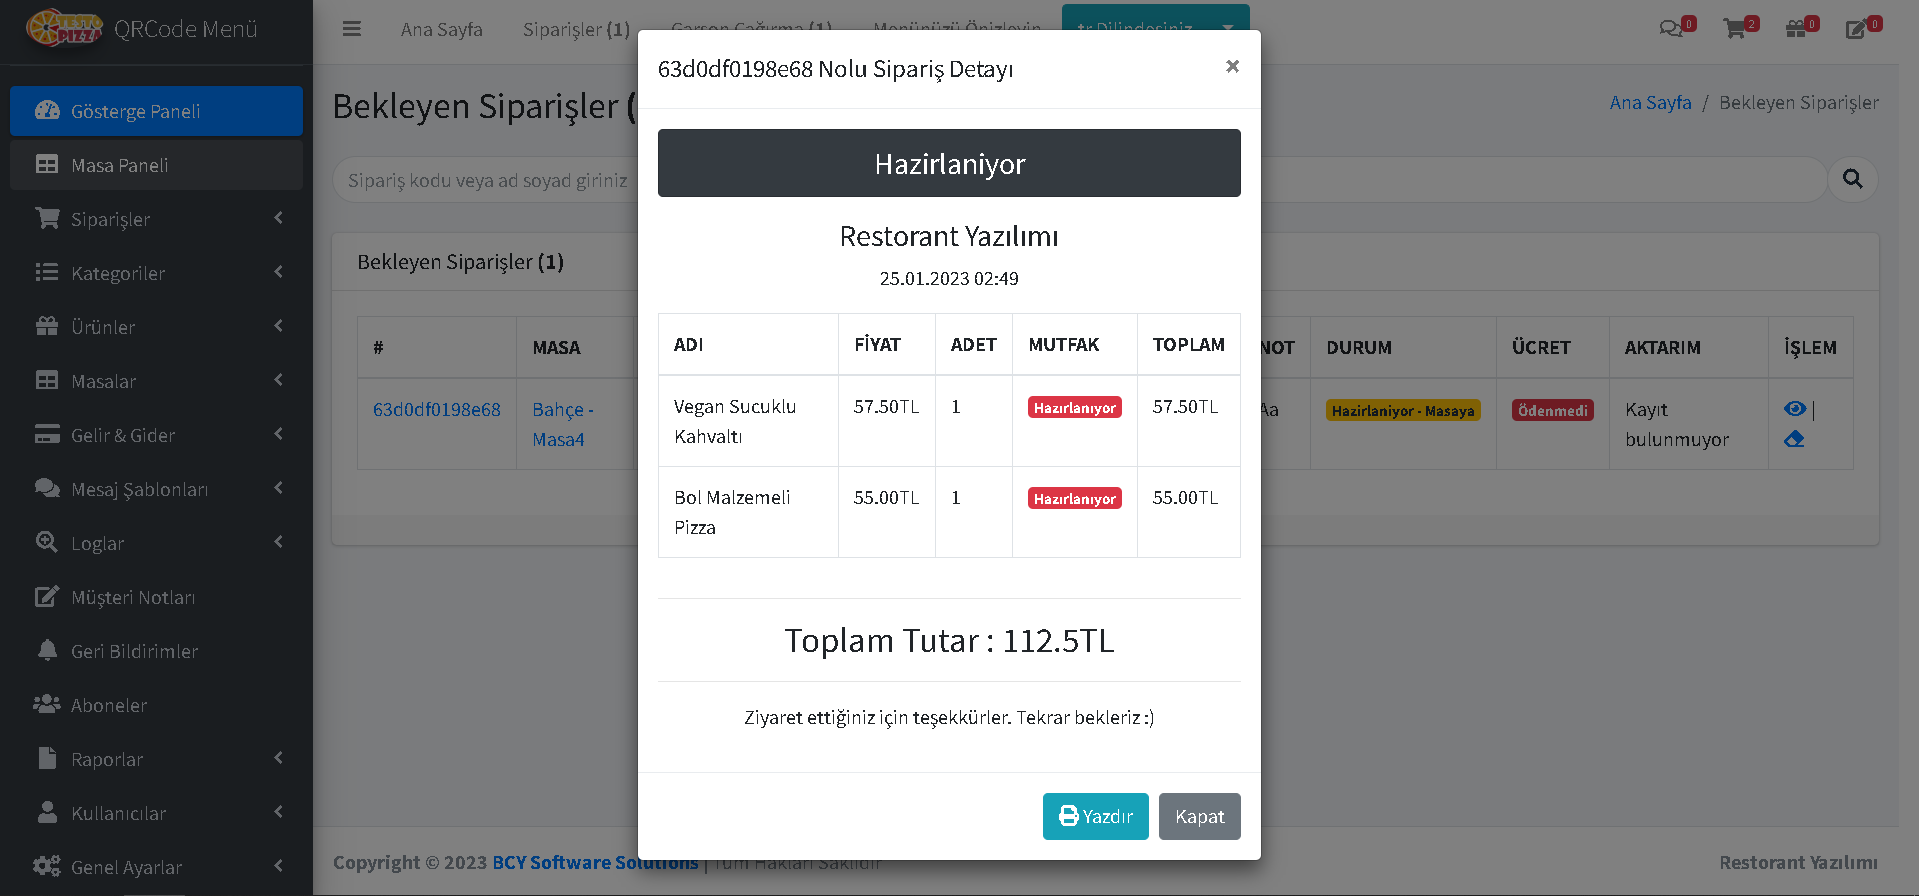This screenshot has height=896, width=1919.
Task: Open order link 63d0df0198e68
Action: (x=436, y=409)
